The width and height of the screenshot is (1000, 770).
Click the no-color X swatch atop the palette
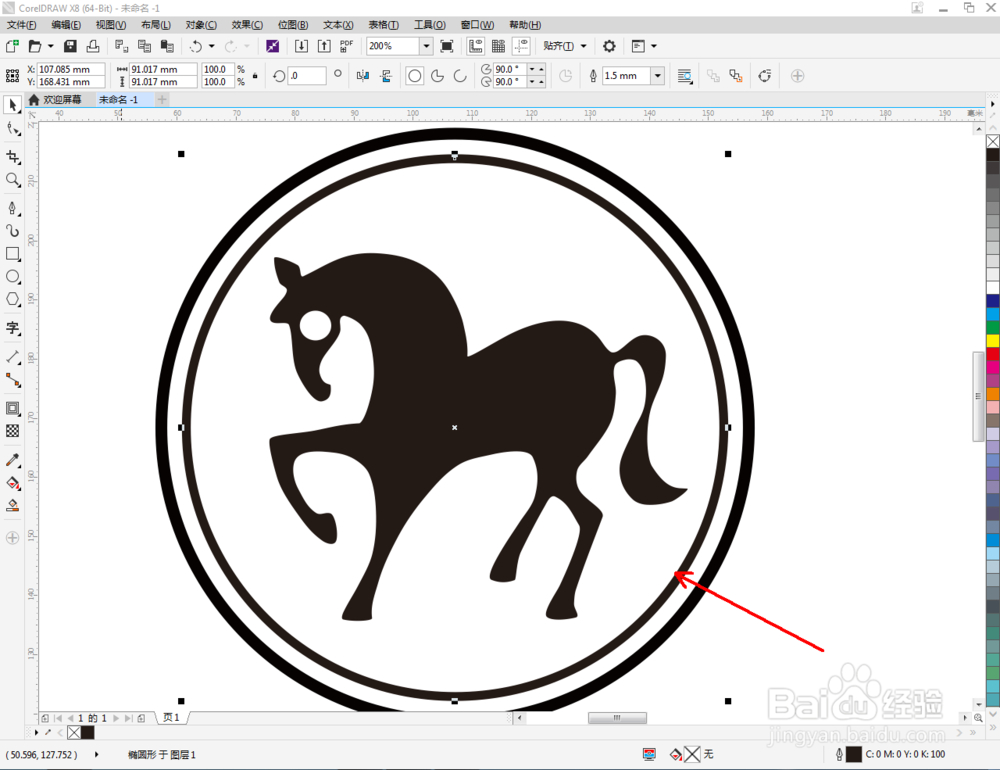click(x=993, y=141)
